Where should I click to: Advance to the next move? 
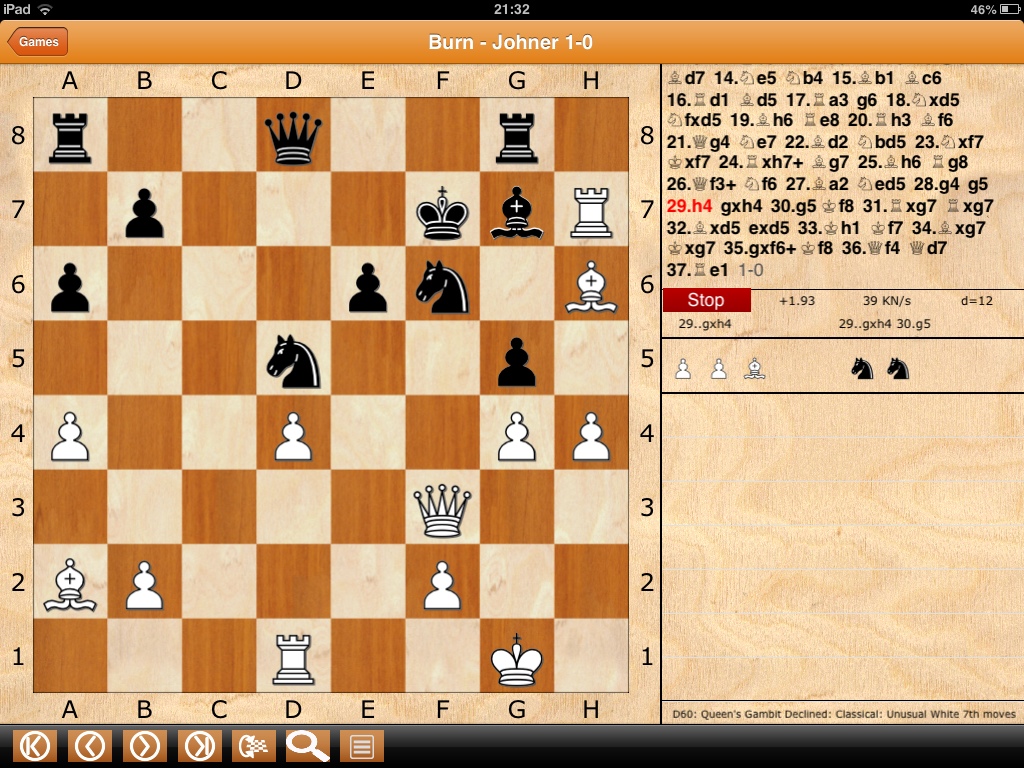145,746
